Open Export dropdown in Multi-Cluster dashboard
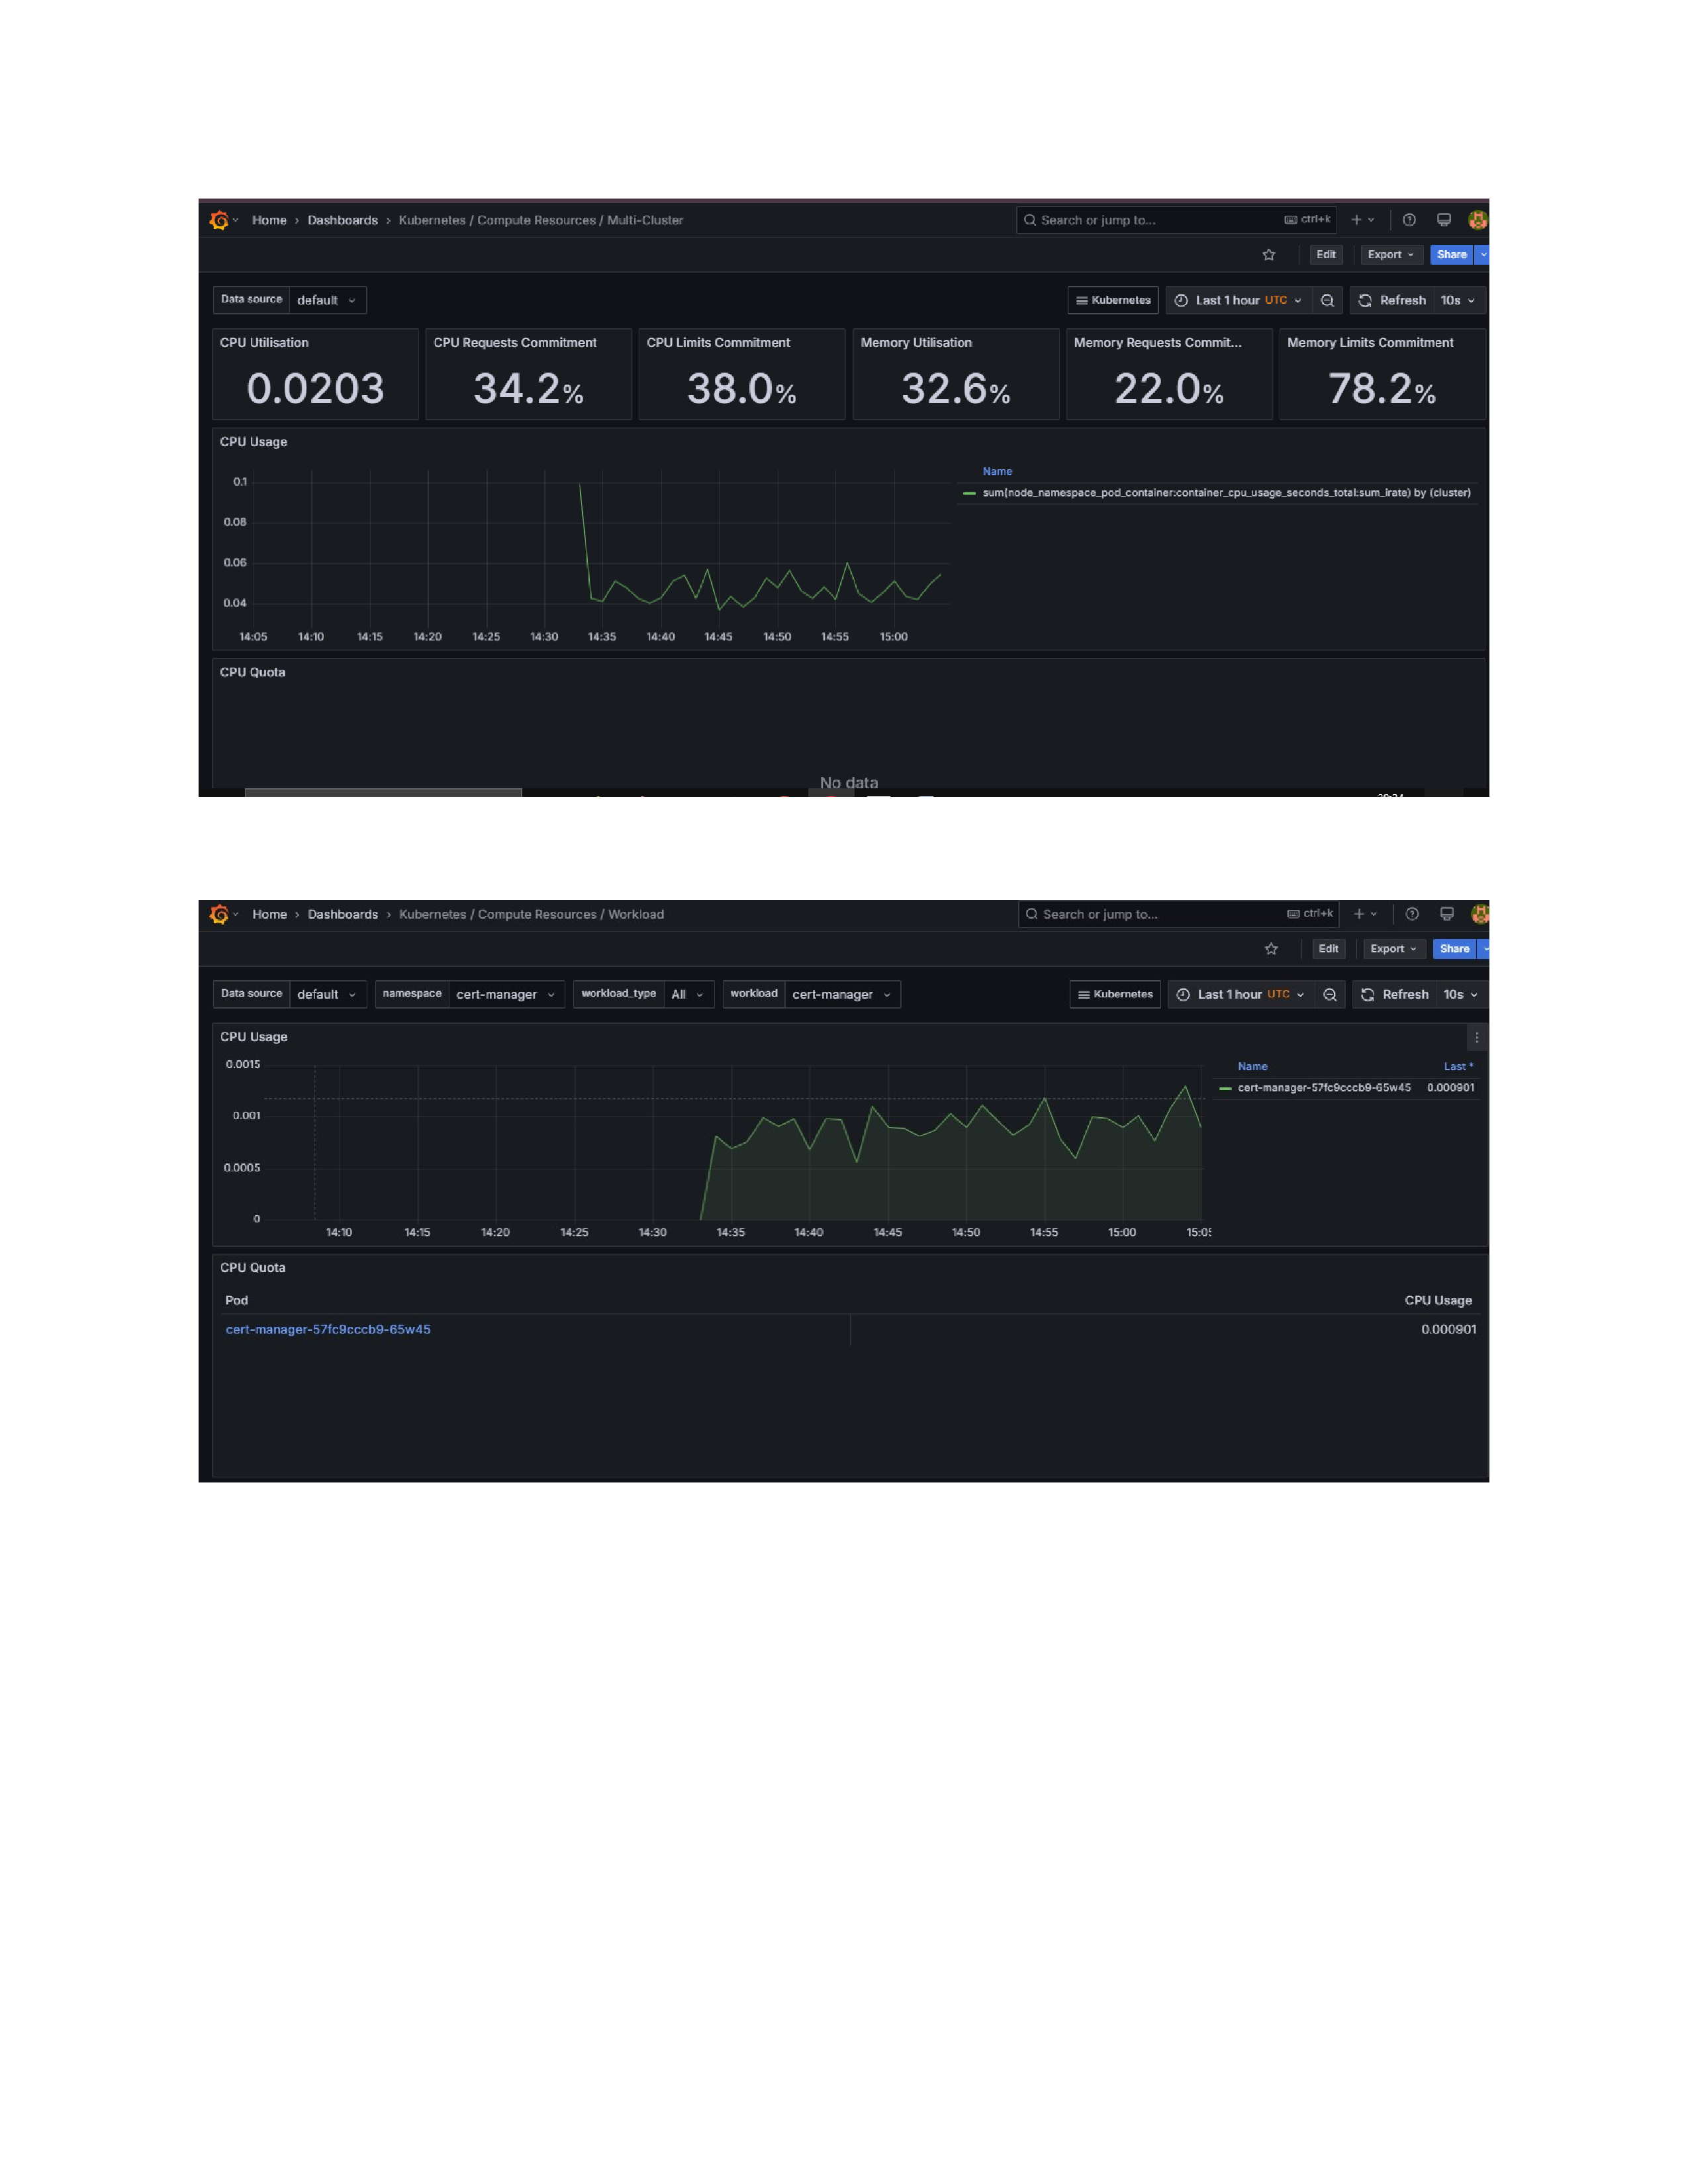The image size is (1688, 2184). tap(1391, 255)
